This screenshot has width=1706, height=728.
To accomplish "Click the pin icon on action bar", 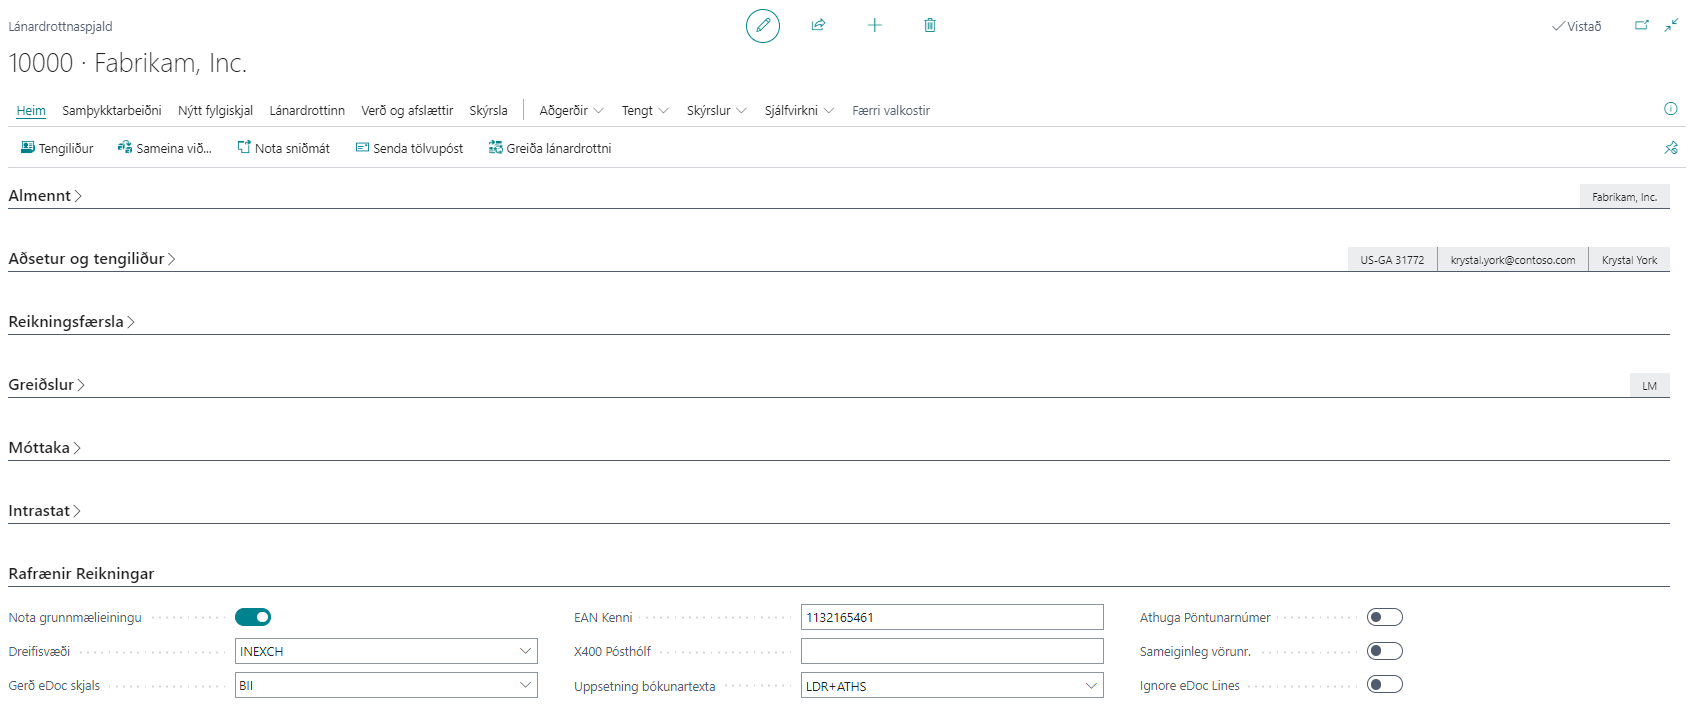I will pyautogui.click(x=1670, y=148).
